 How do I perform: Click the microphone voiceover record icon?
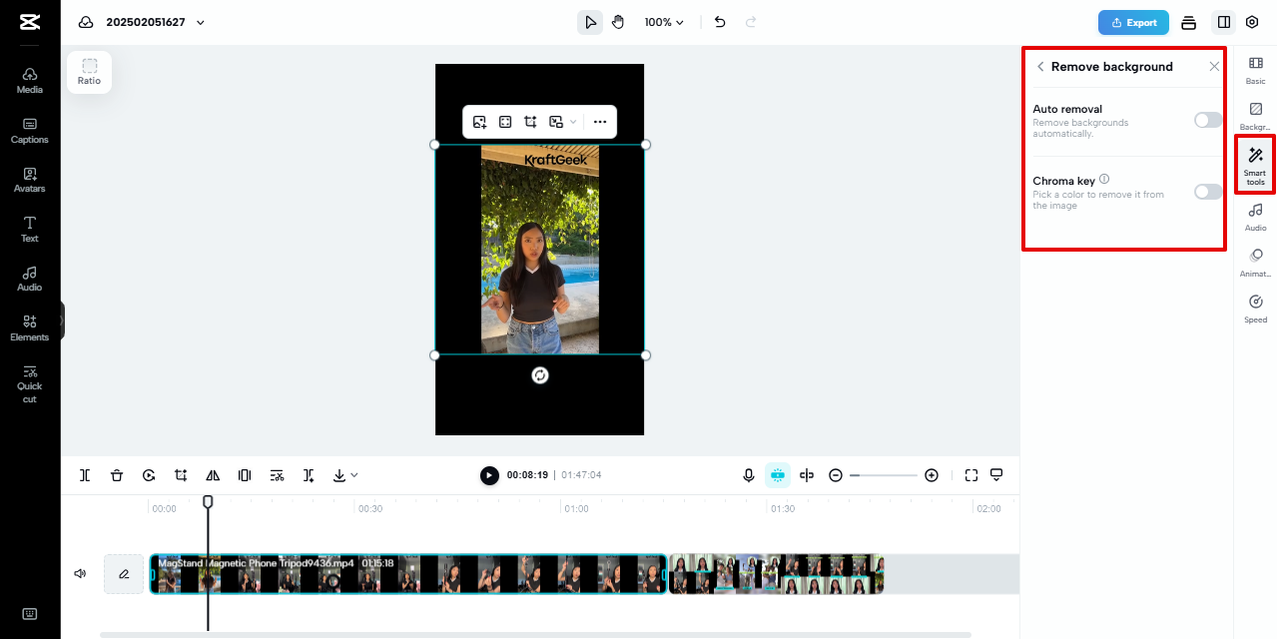coord(748,475)
